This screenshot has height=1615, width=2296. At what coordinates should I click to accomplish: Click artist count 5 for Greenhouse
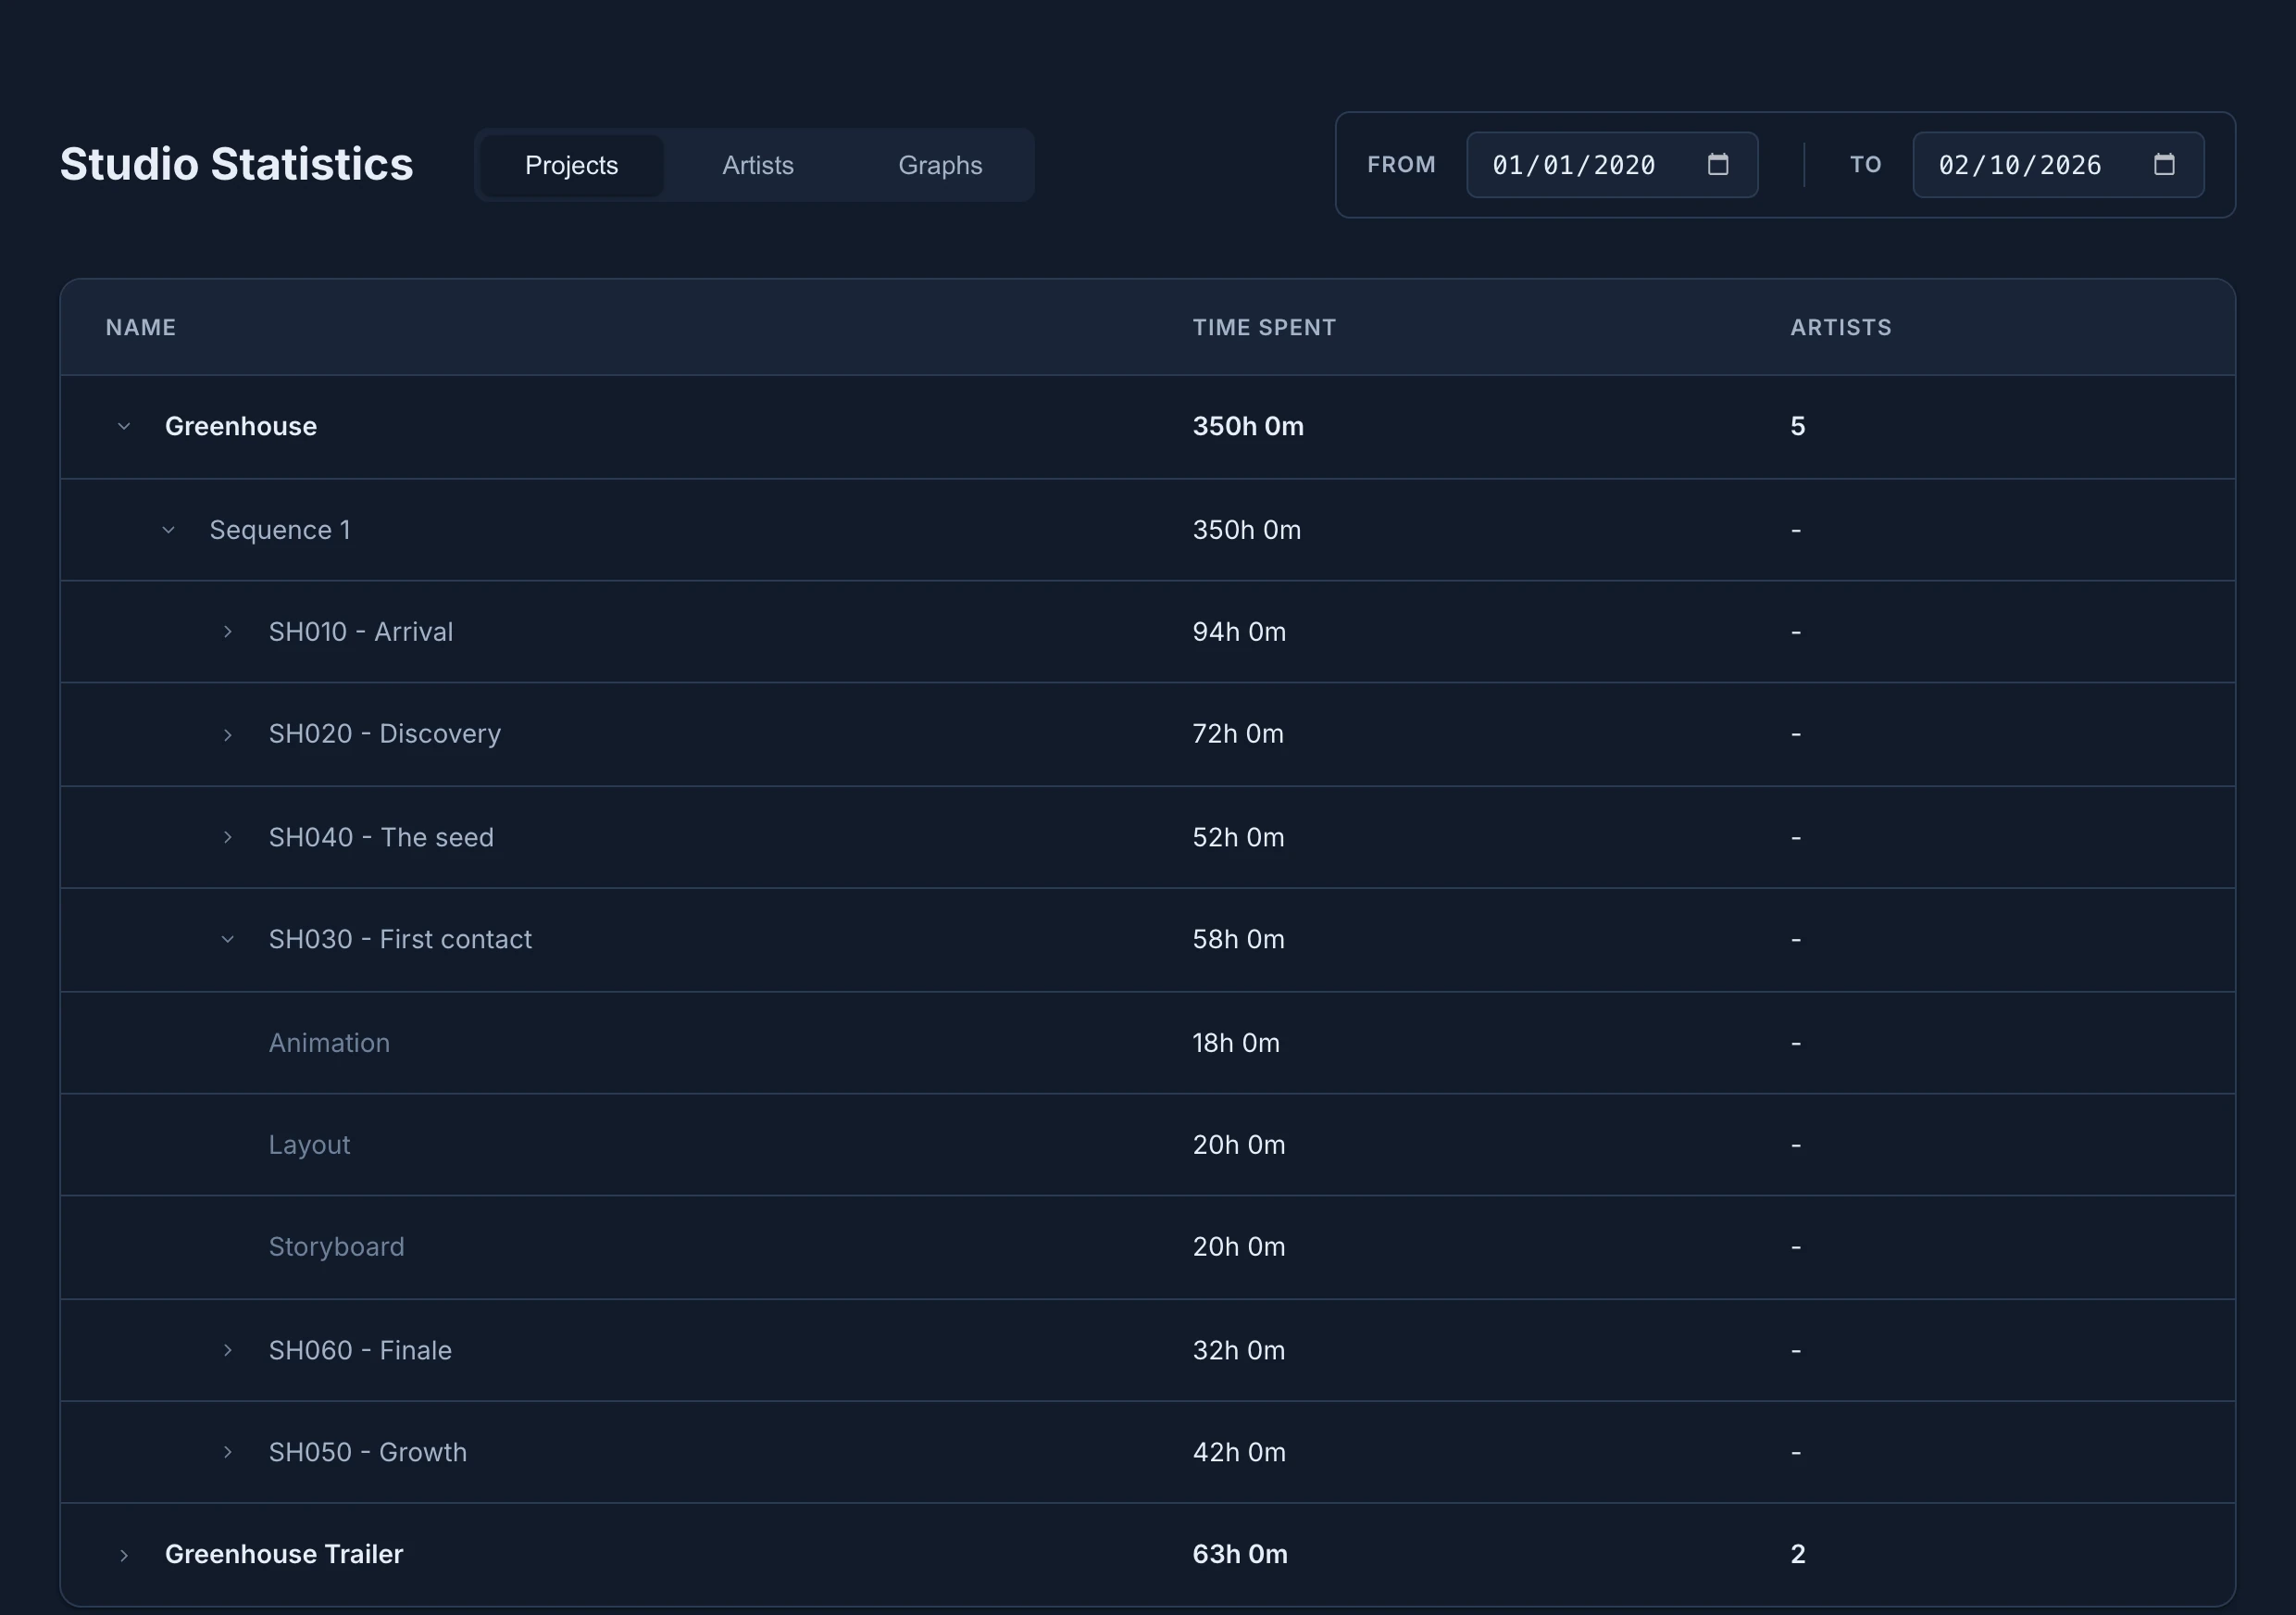click(1798, 426)
